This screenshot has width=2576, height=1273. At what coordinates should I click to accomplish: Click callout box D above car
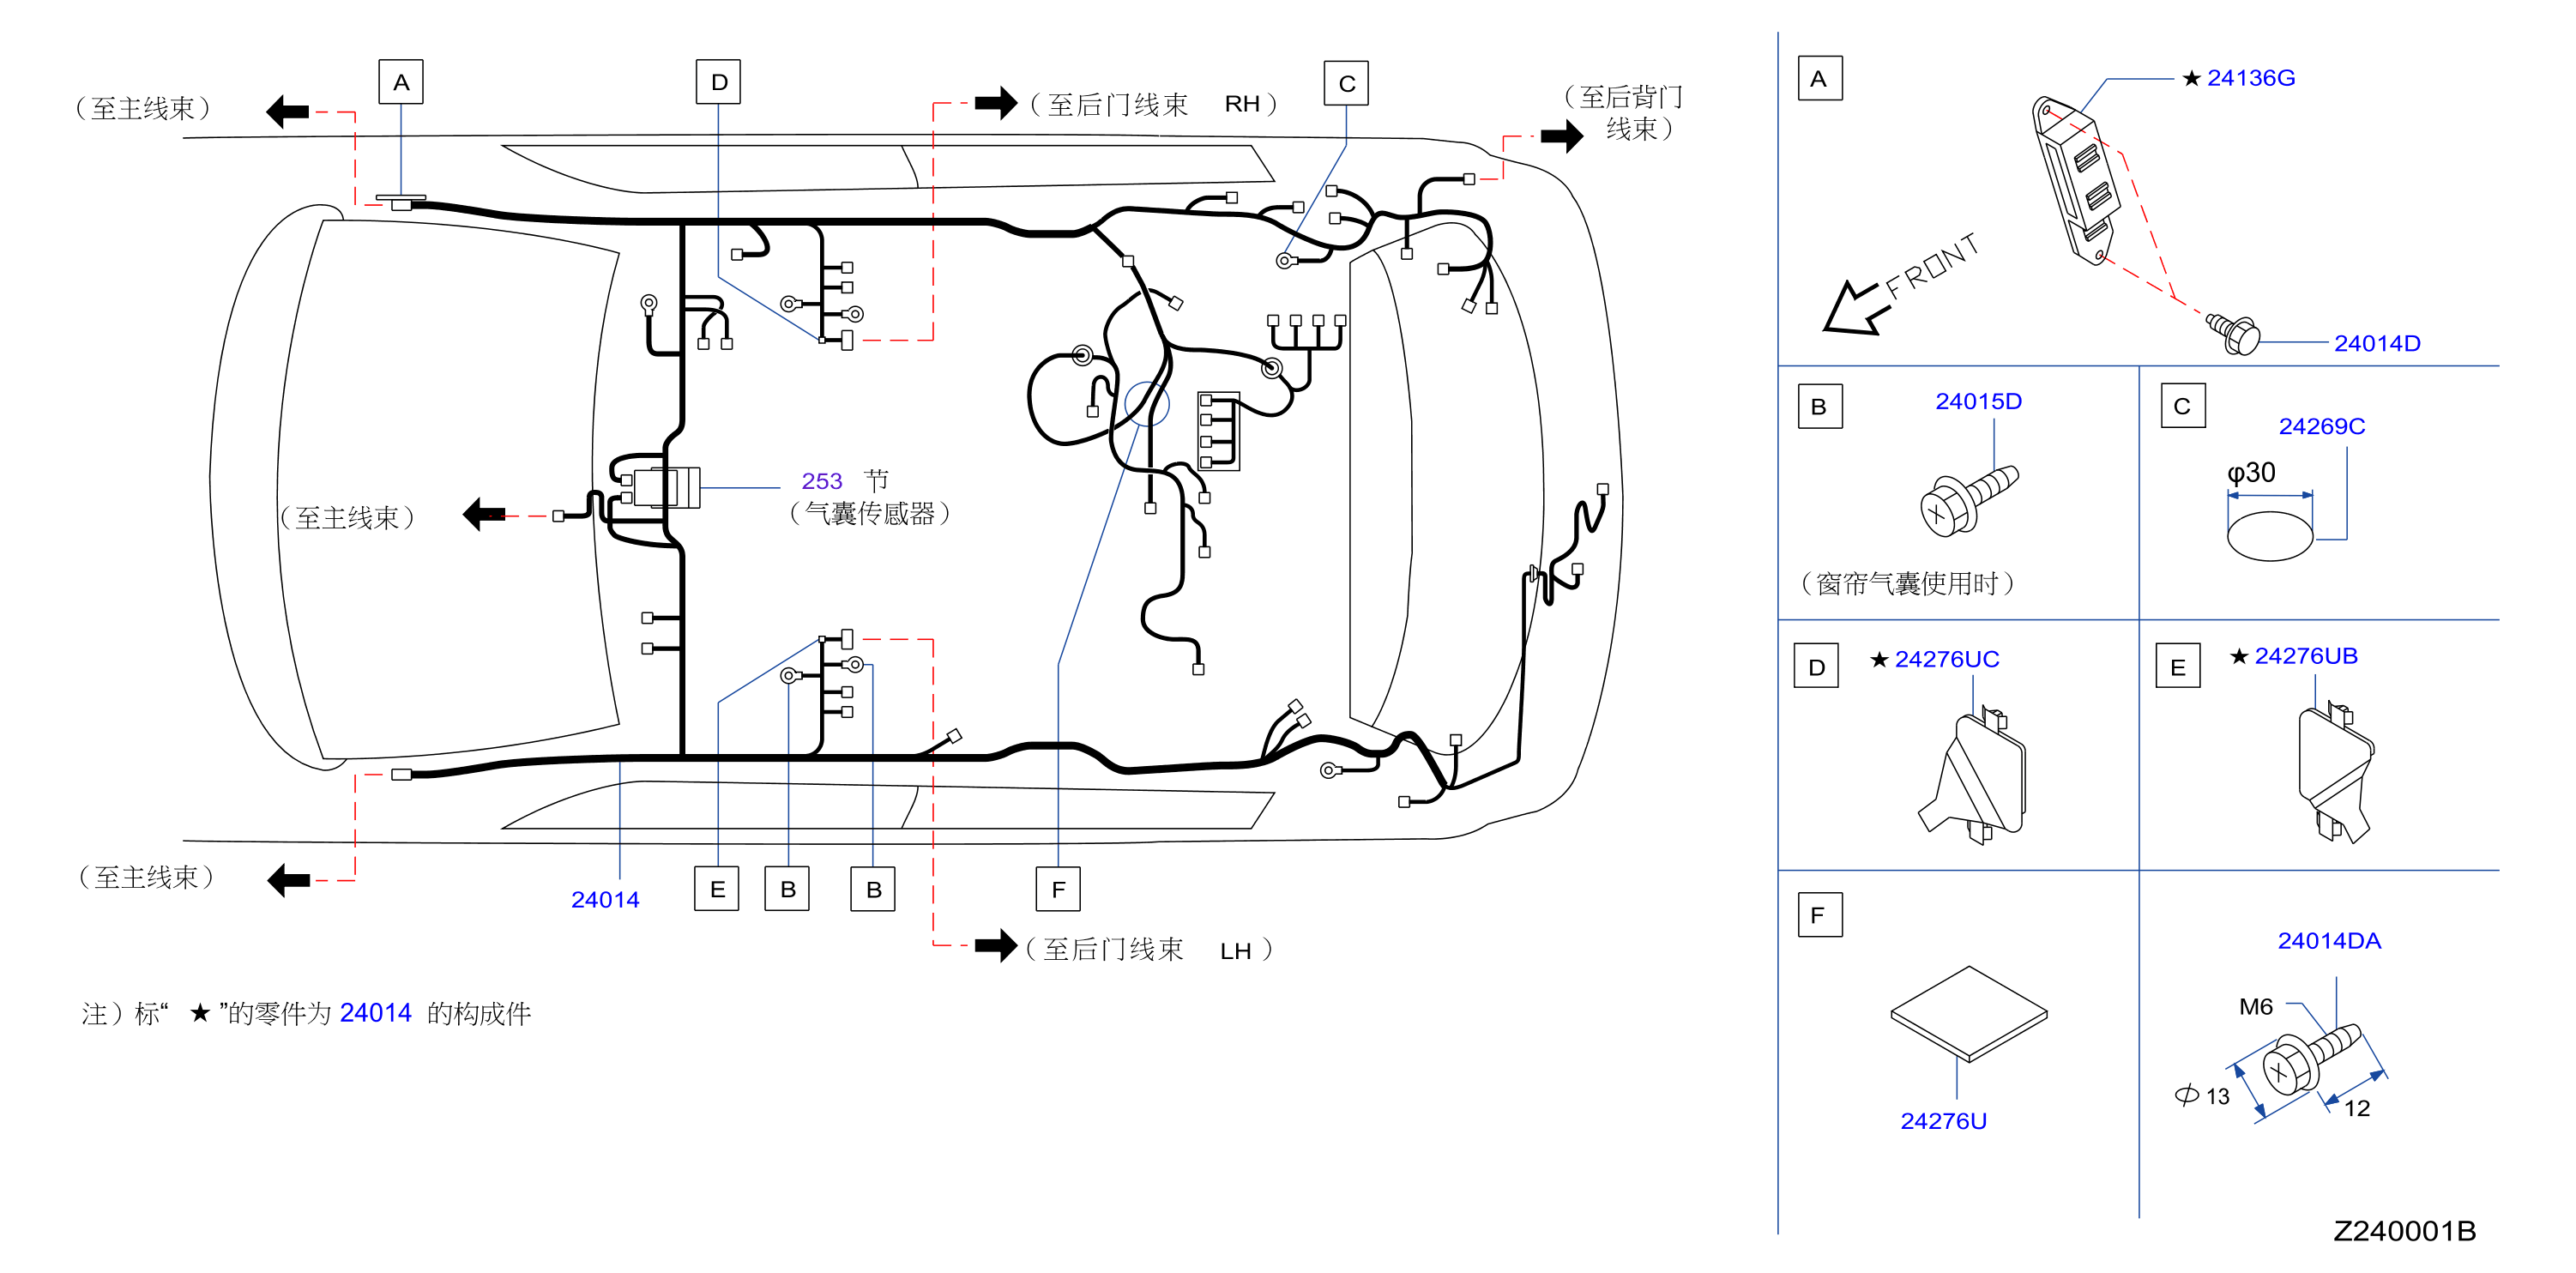click(x=718, y=82)
